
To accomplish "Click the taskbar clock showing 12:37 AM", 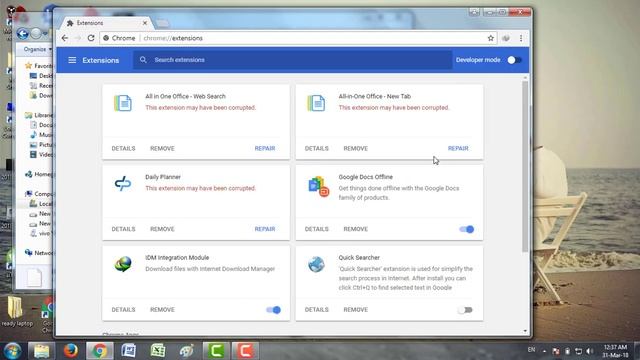I will coord(615,351).
